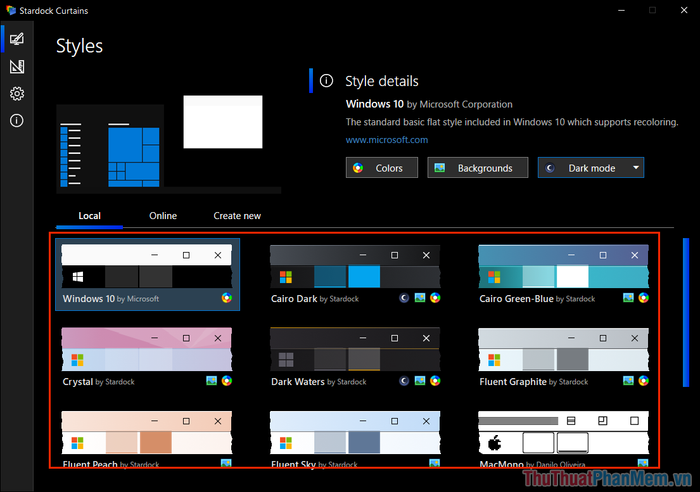Click the style description starting 'The standard basic flat'

[512, 122]
